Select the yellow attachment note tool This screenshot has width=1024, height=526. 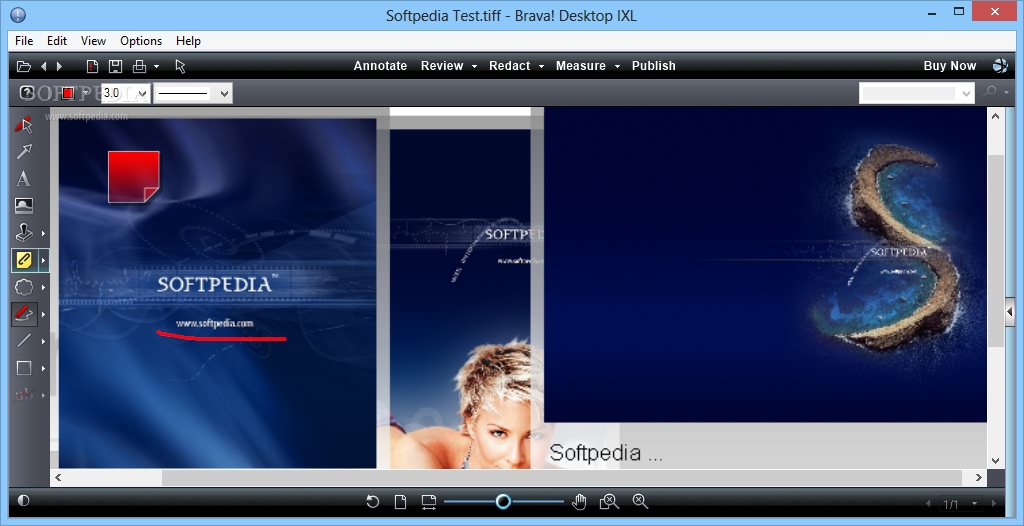click(24, 260)
